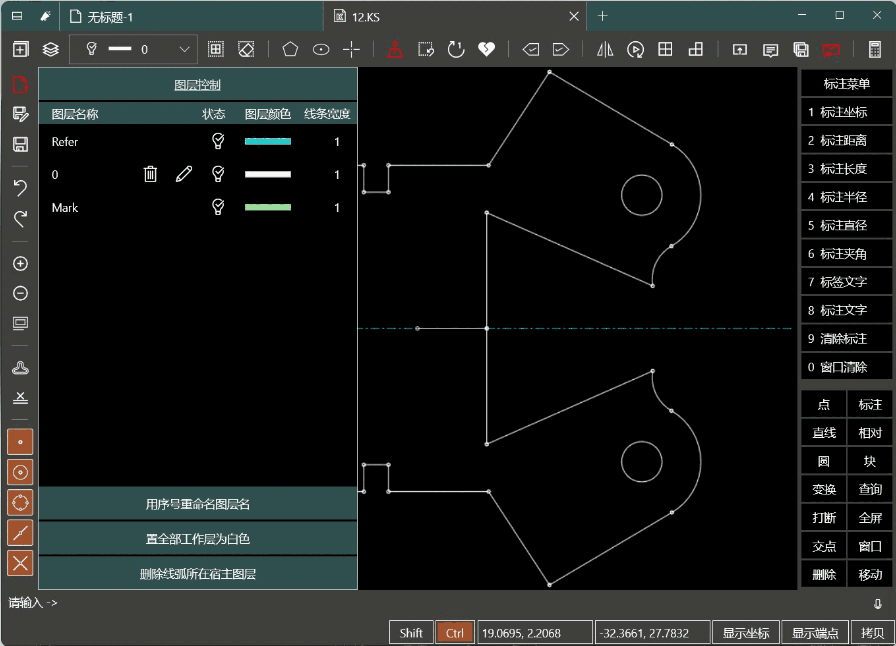Expand the arrow at command line right end

pos(877,603)
